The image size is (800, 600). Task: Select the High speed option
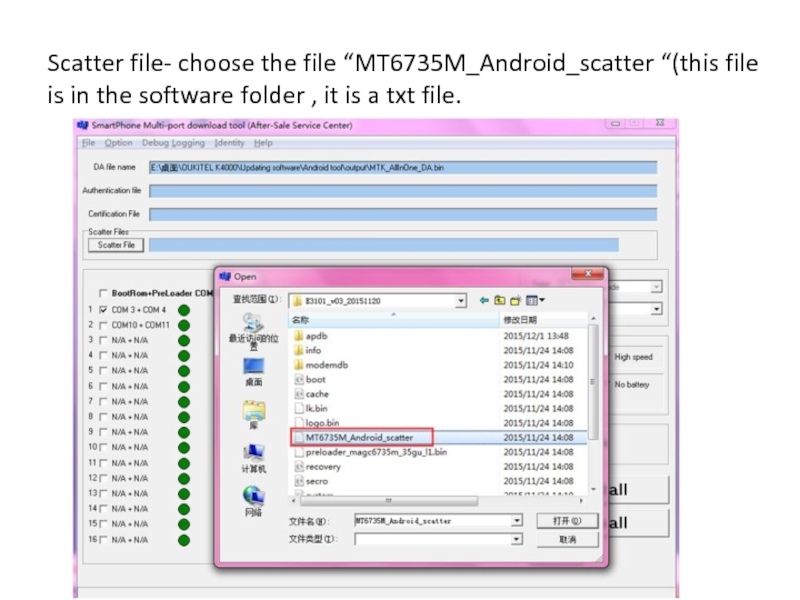tap(633, 357)
